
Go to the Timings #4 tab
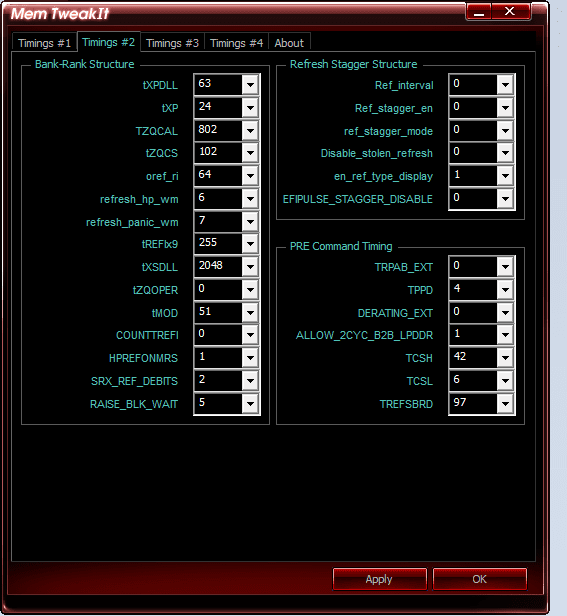[x=237, y=43]
